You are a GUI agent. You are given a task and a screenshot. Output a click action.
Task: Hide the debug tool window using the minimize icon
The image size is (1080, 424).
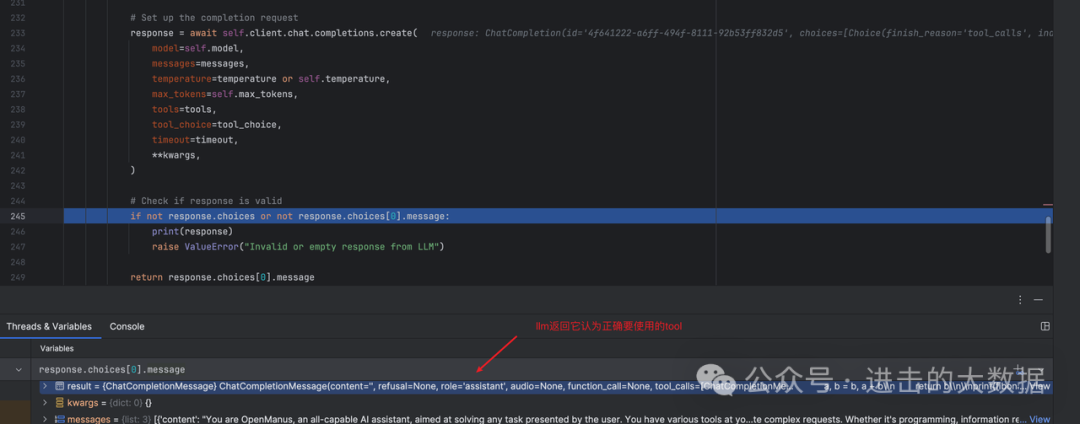pyautogui.click(x=1038, y=300)
